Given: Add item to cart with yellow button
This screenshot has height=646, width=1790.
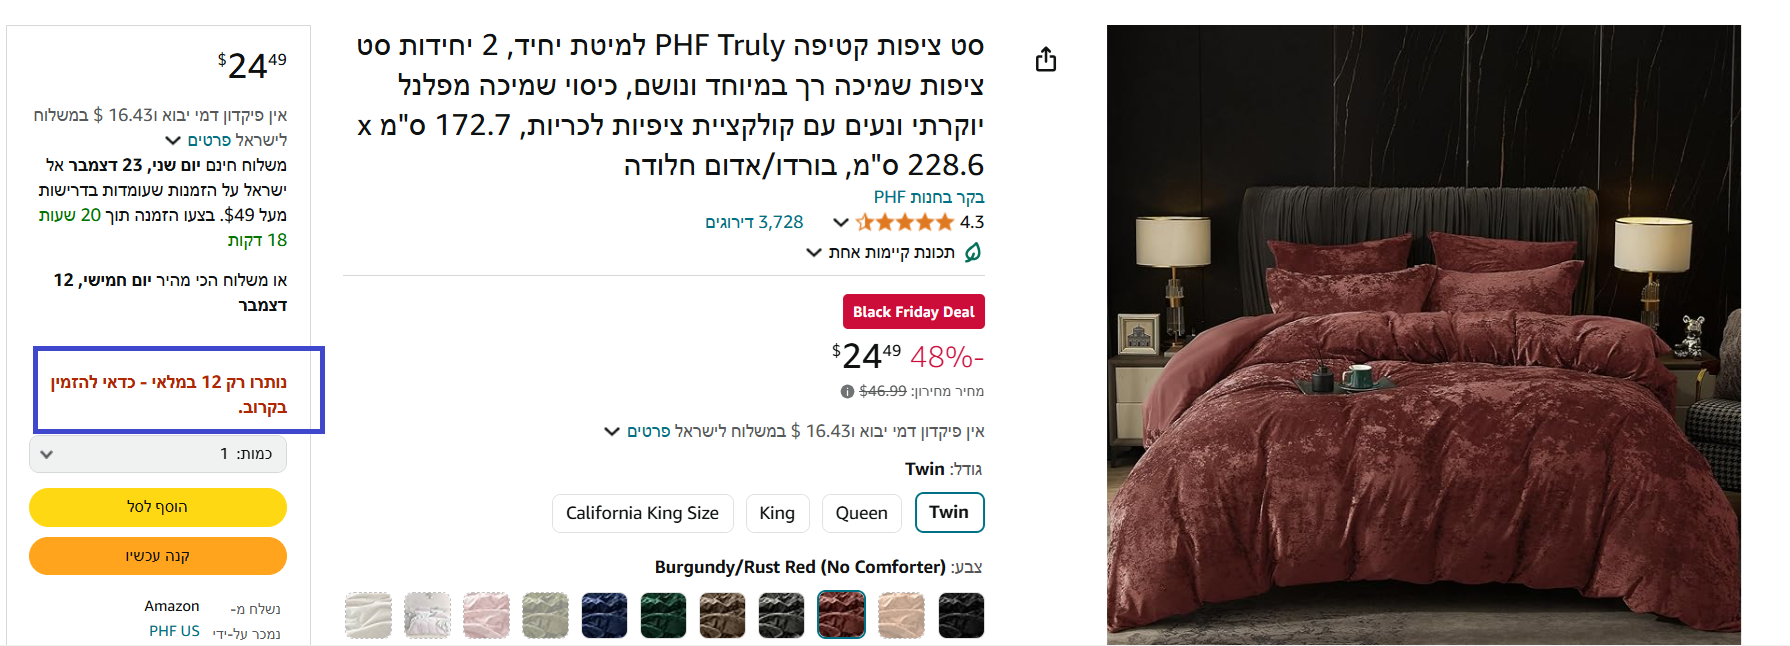Looking at the screenshot, I should coord(158,507).
